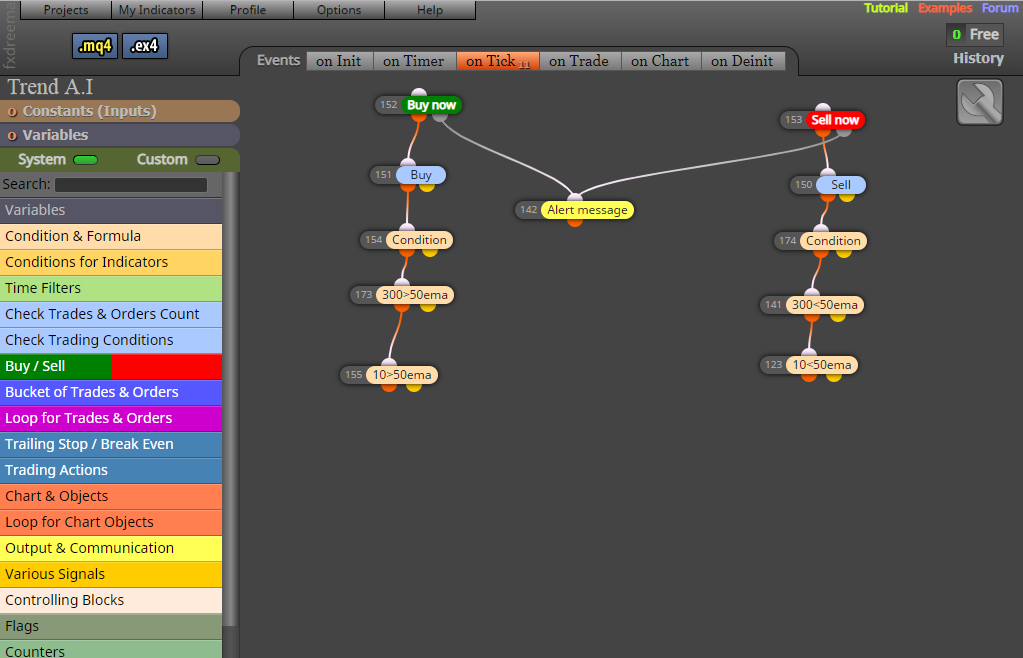Open the History panel
Image resolution: width=1023 pixels, height=658 pixels.
pyautogui.click(x=978, y=59)
